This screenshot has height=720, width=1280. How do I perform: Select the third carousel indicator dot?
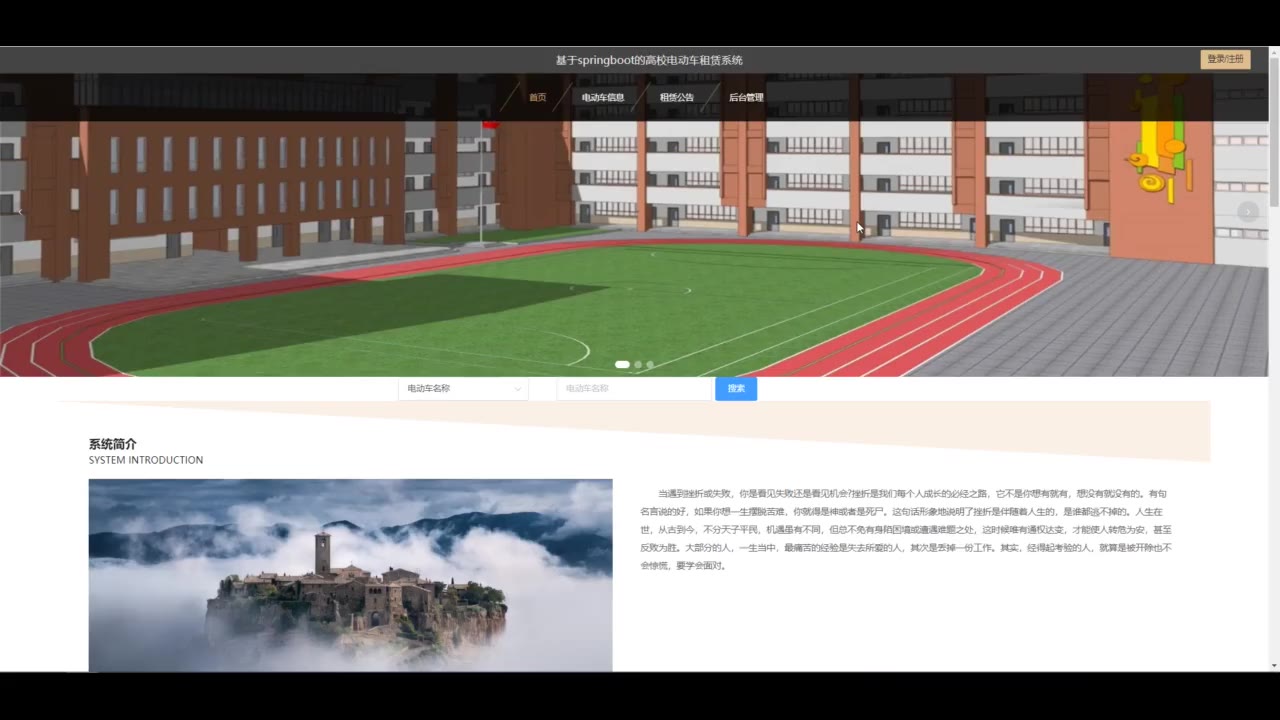[x=650, y=364]
